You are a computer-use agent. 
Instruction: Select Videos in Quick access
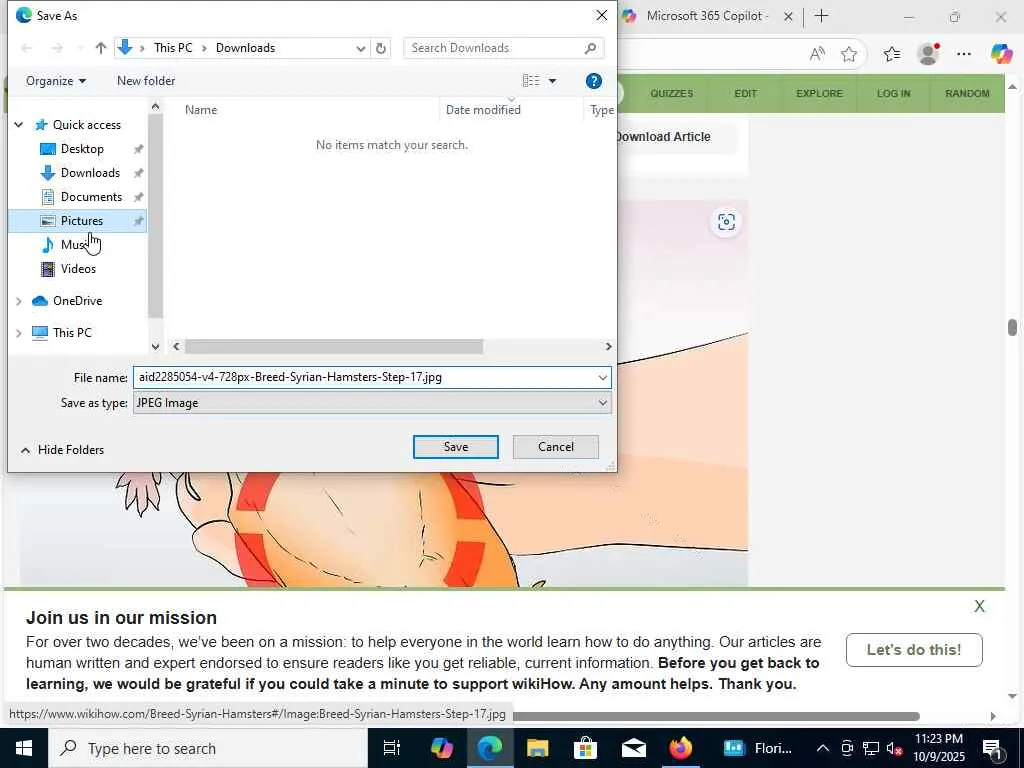pos(78,268)
